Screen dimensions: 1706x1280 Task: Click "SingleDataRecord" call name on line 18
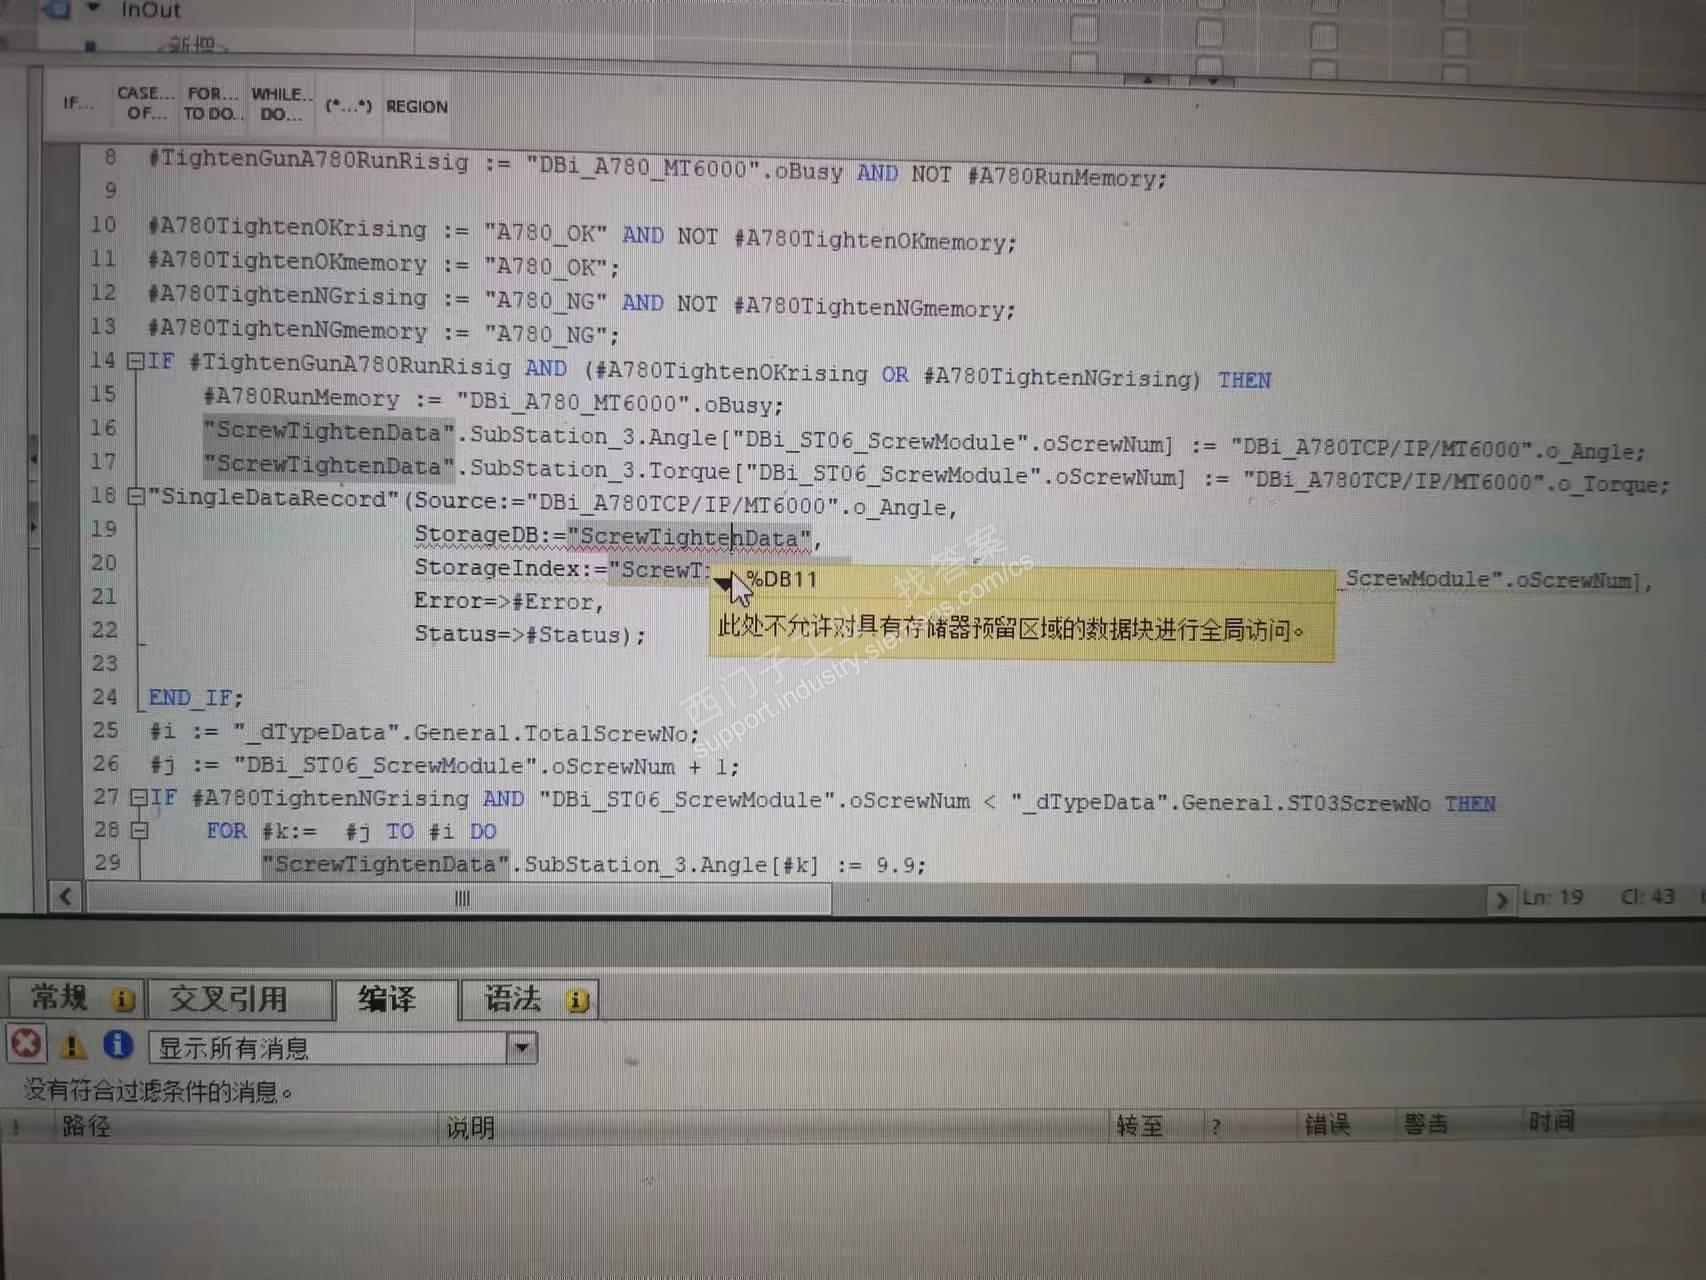274,498
